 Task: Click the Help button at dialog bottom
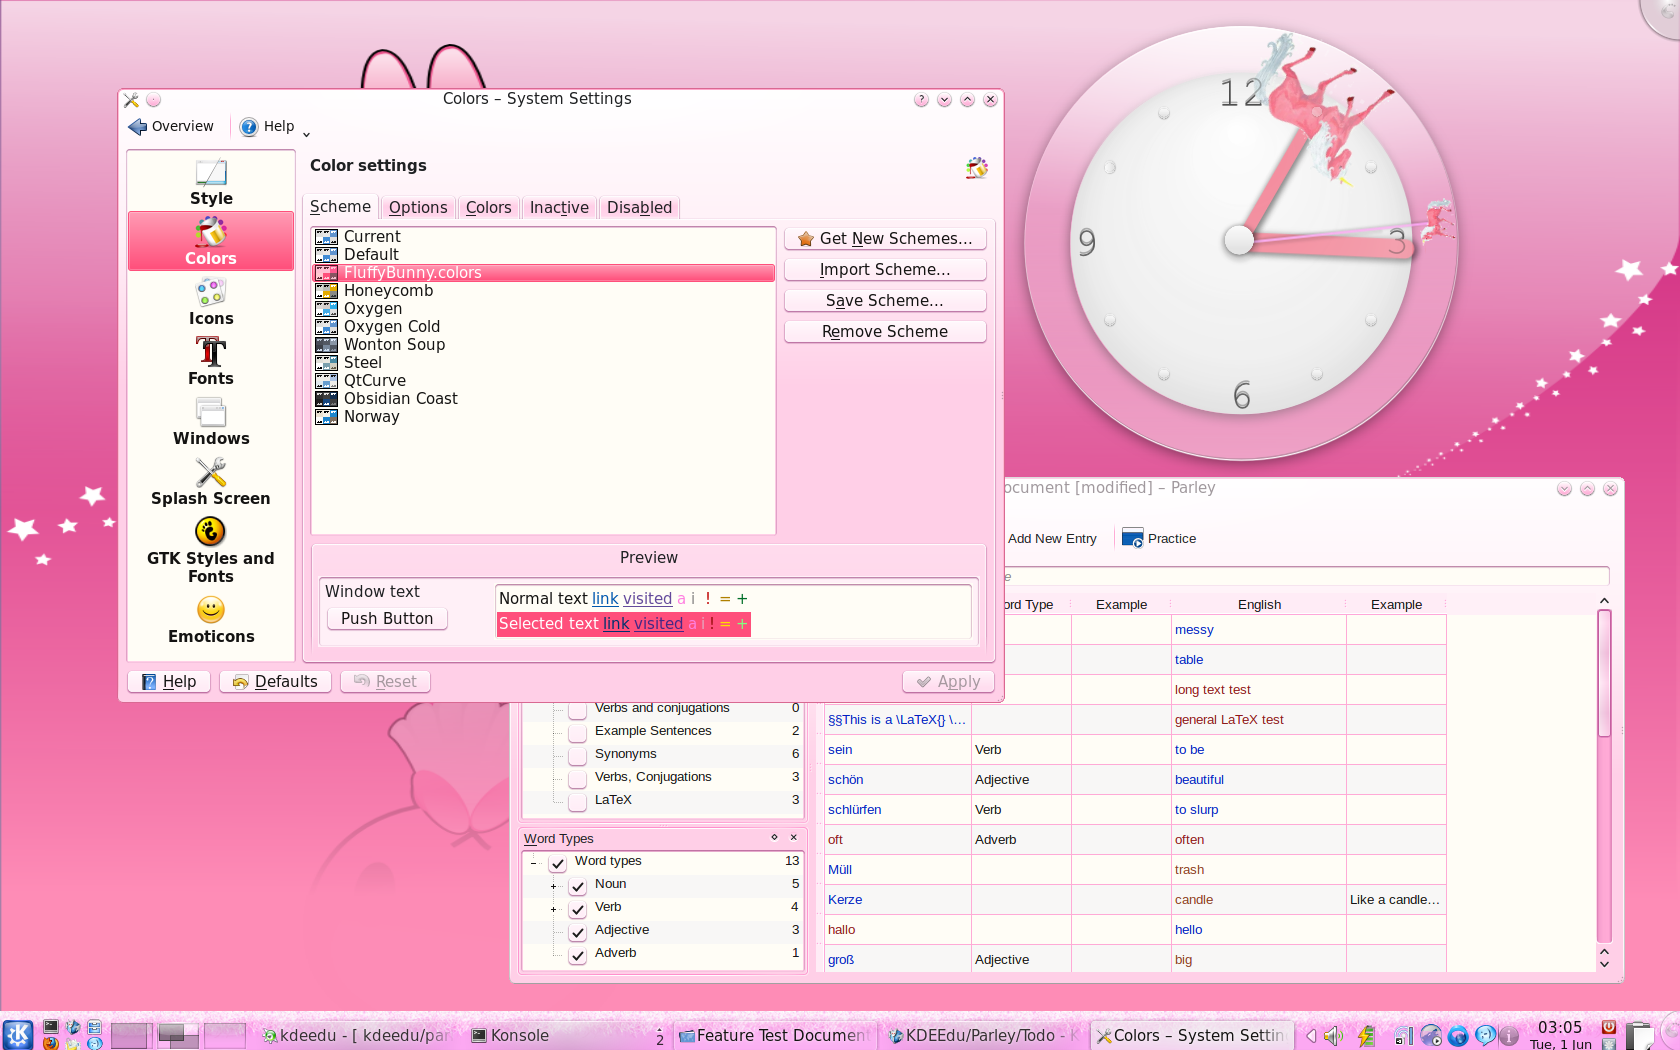coord(169,682)
